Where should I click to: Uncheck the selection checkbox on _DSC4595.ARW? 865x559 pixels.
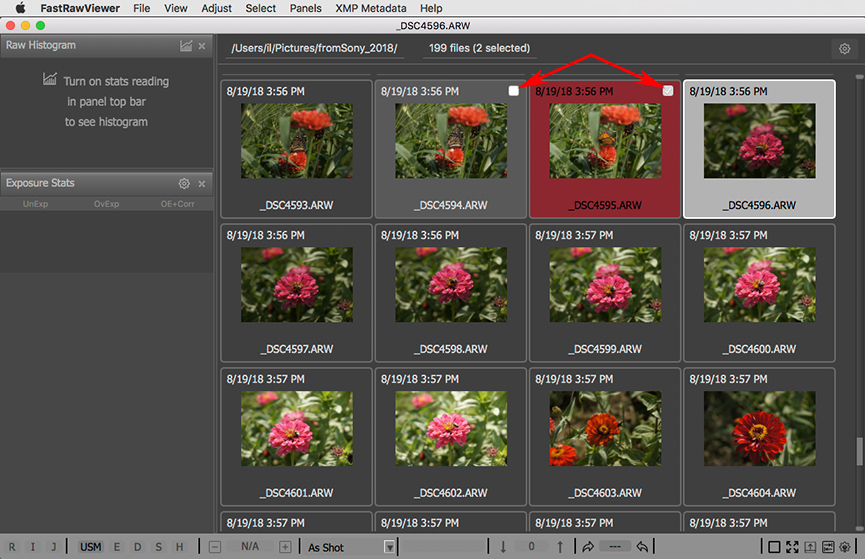(x=668, y=91)
